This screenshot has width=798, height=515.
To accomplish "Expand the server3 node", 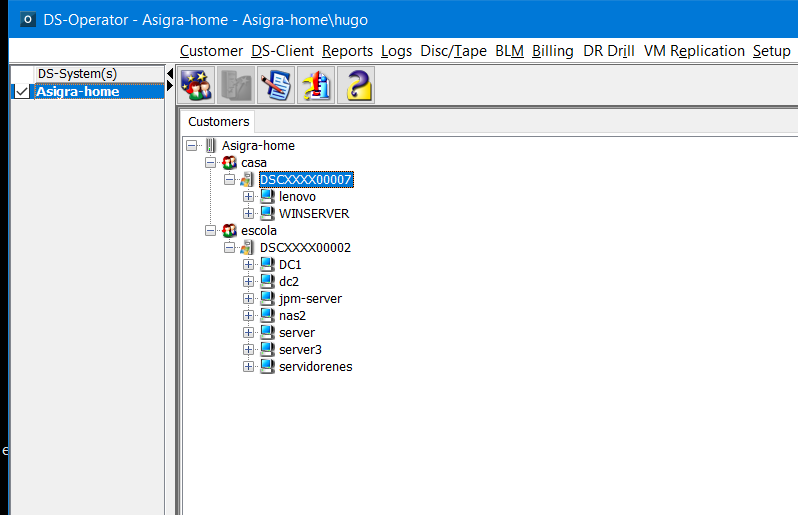I will (248, 350).
